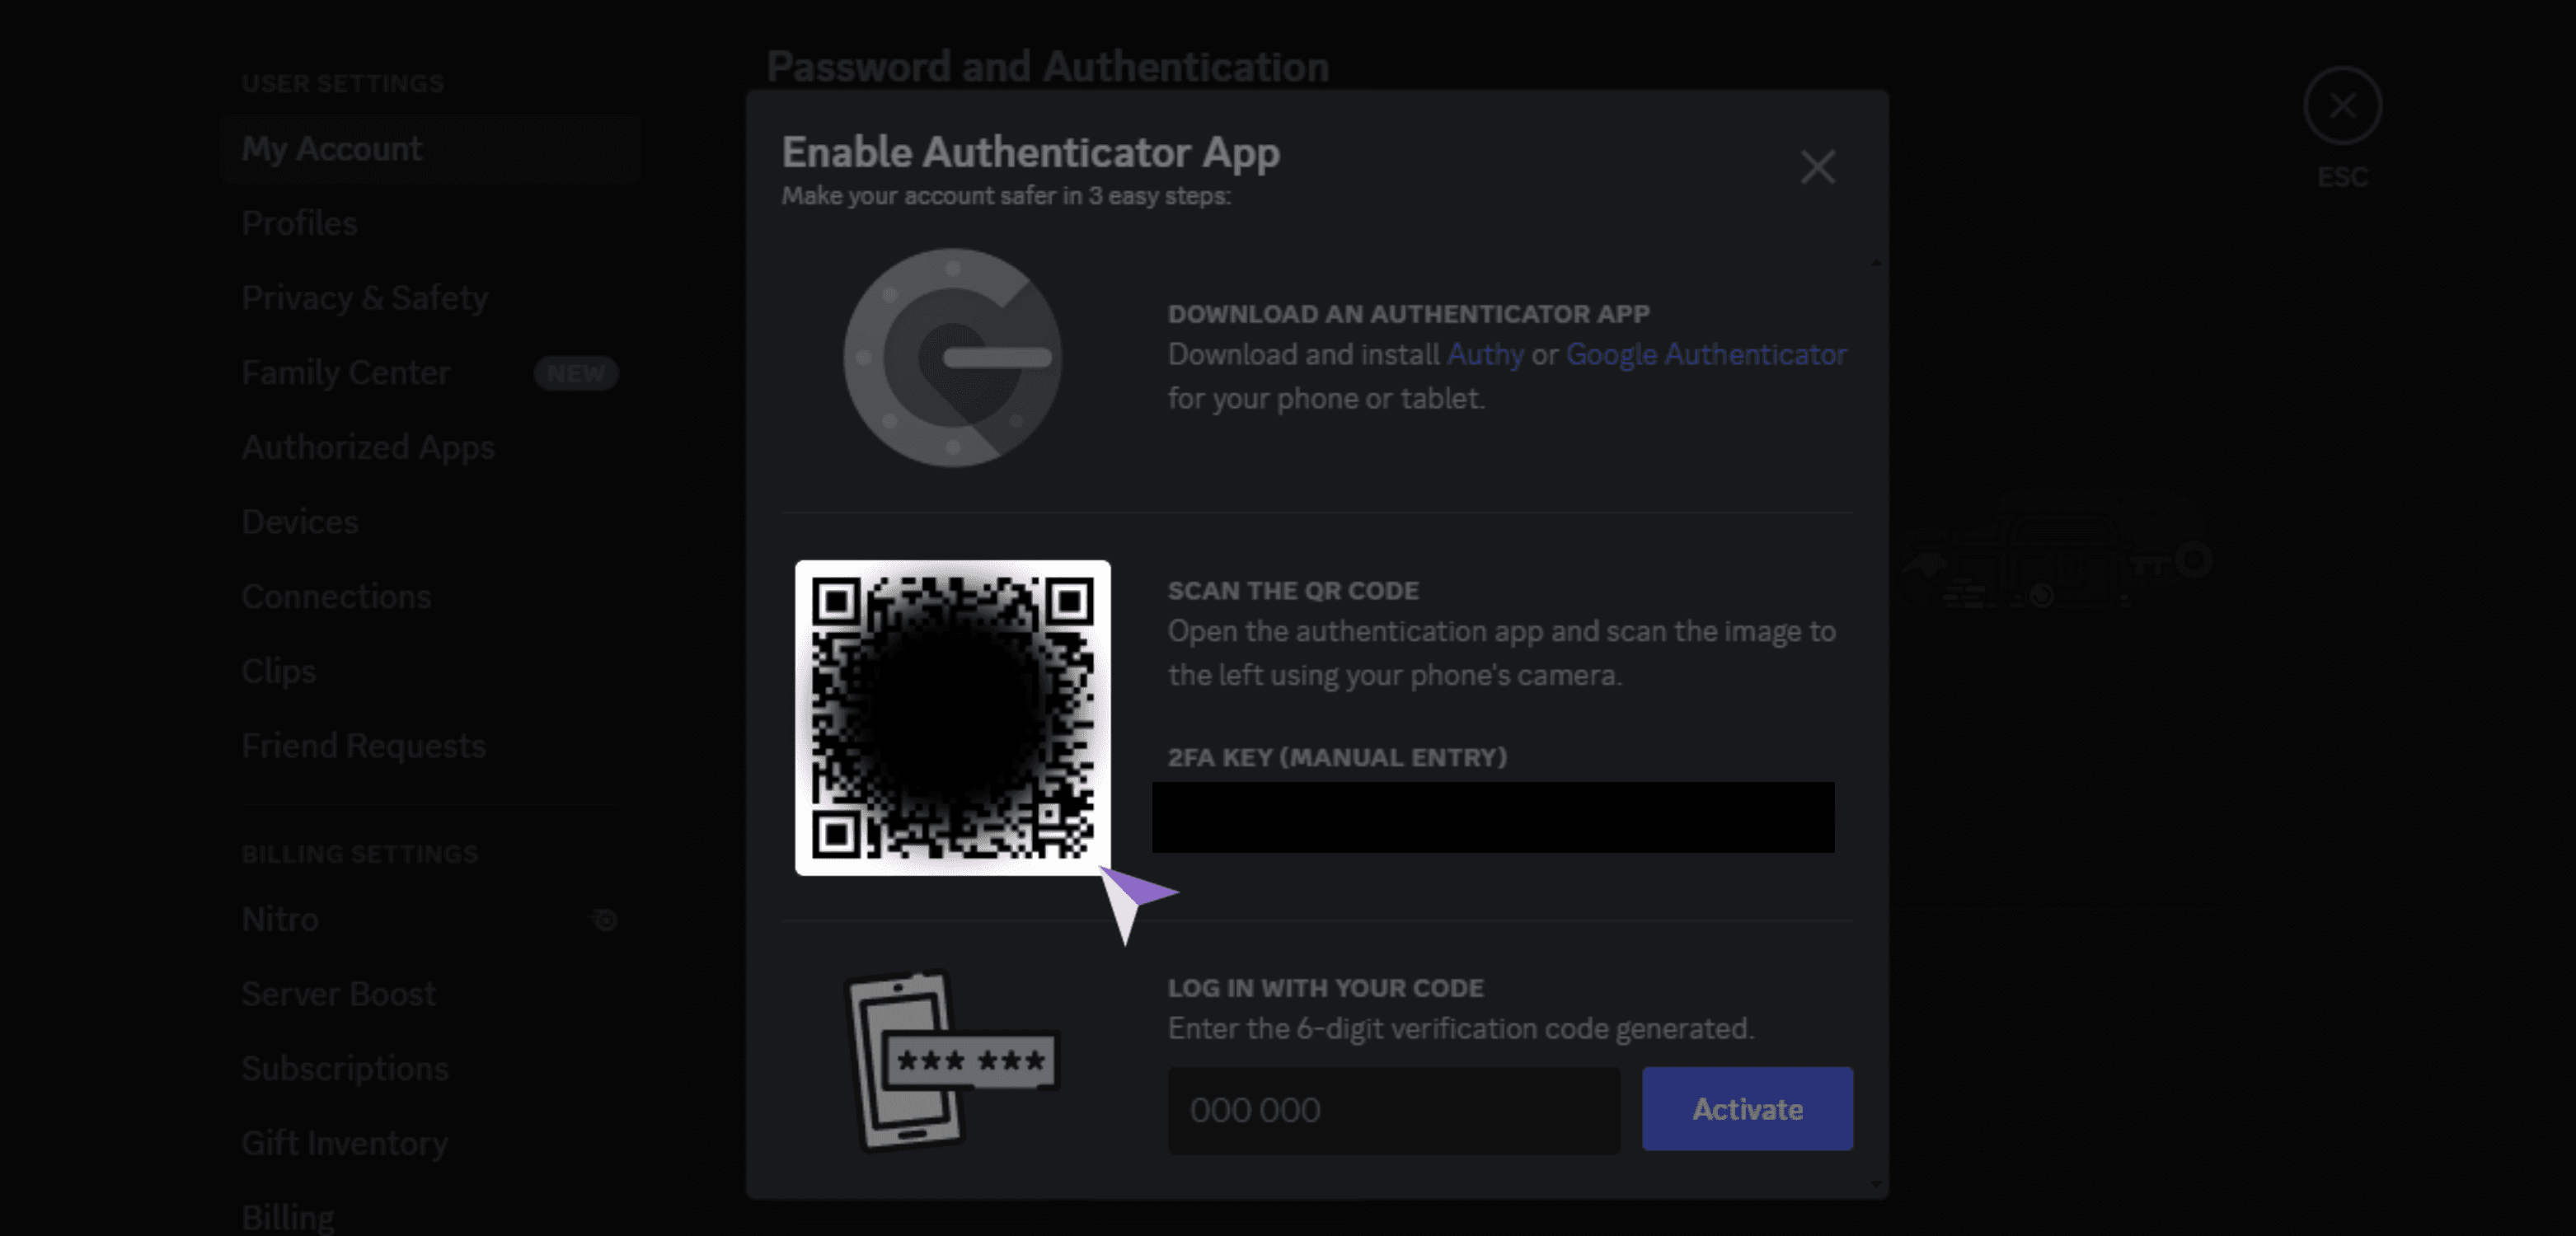
Task: Open the Google Authenticator link
Action: click(1706, 354)
